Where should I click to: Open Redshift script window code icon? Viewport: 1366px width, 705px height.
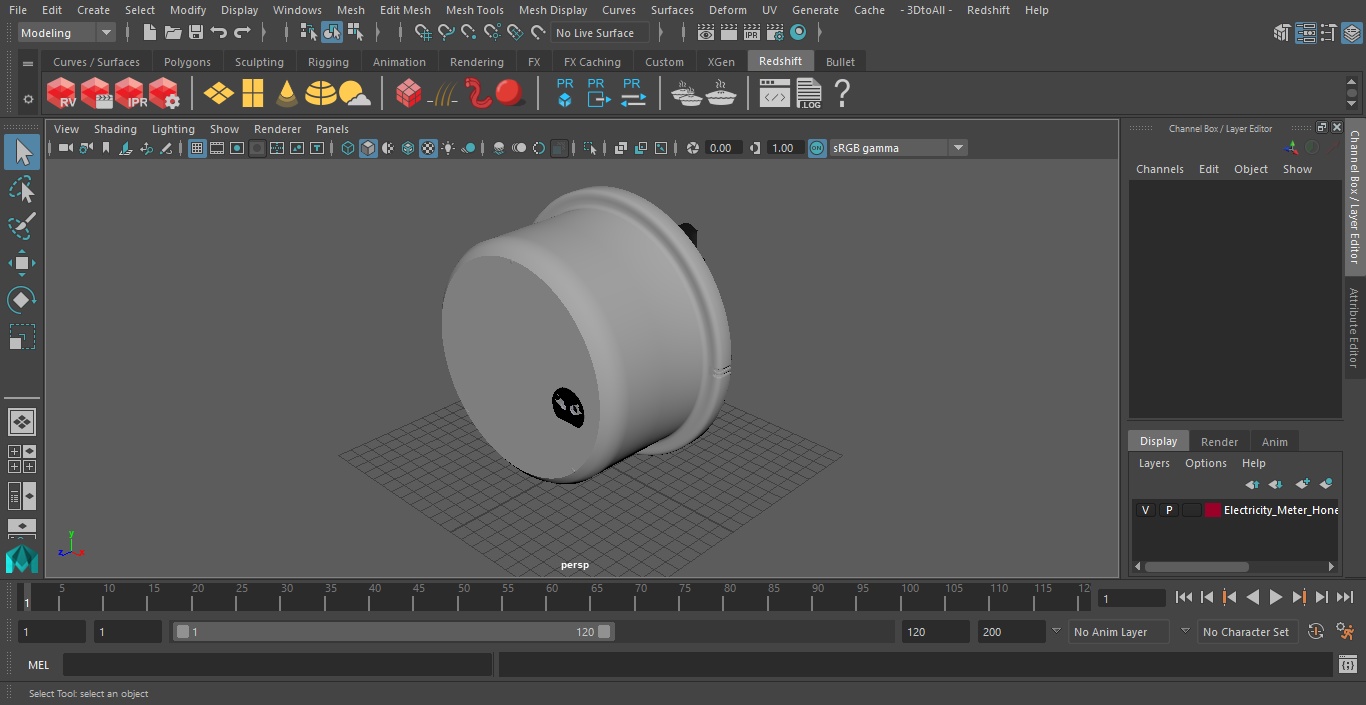coord(774,94)
